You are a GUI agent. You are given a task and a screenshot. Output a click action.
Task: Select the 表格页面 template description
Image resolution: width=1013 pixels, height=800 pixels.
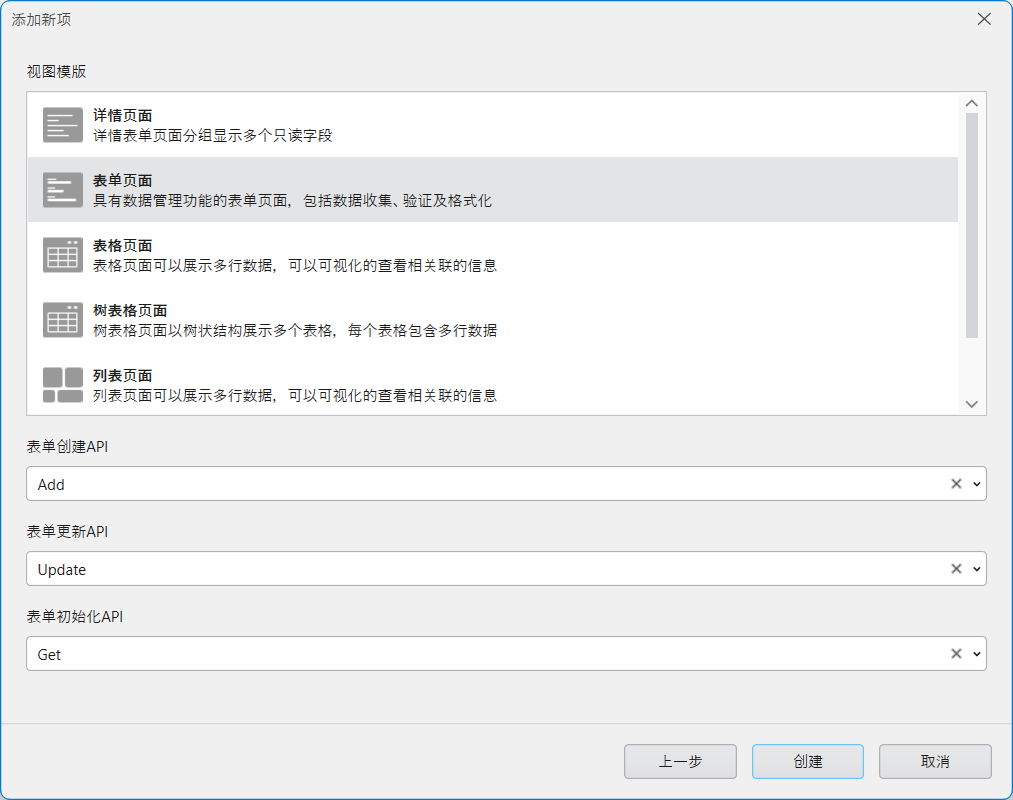click(x=295, y=266)
